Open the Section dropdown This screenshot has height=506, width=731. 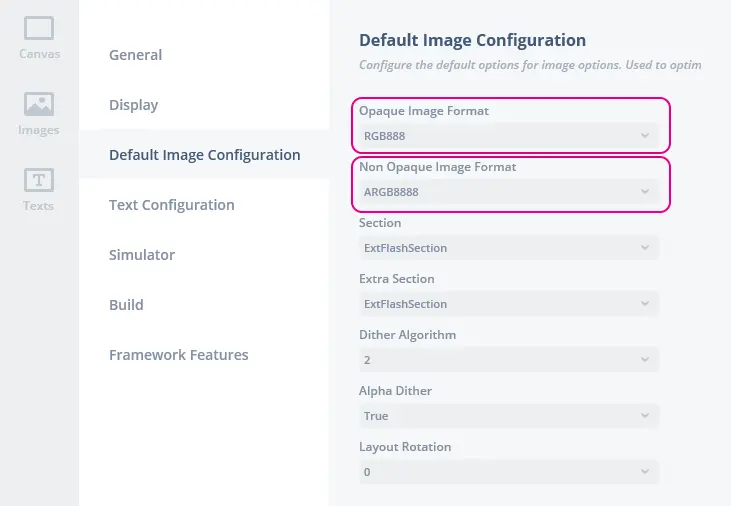507,248
